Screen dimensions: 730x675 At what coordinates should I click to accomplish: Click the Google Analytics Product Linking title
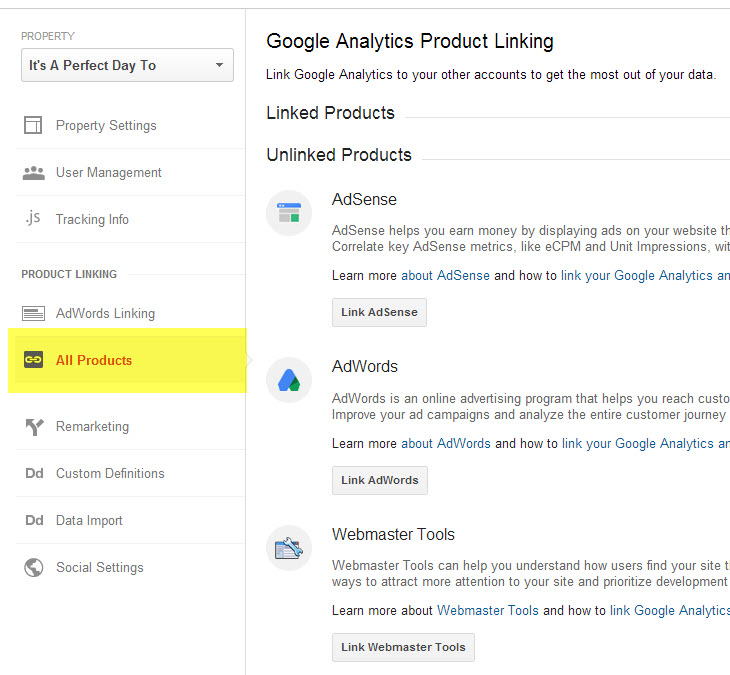click(x=410, y=41)
